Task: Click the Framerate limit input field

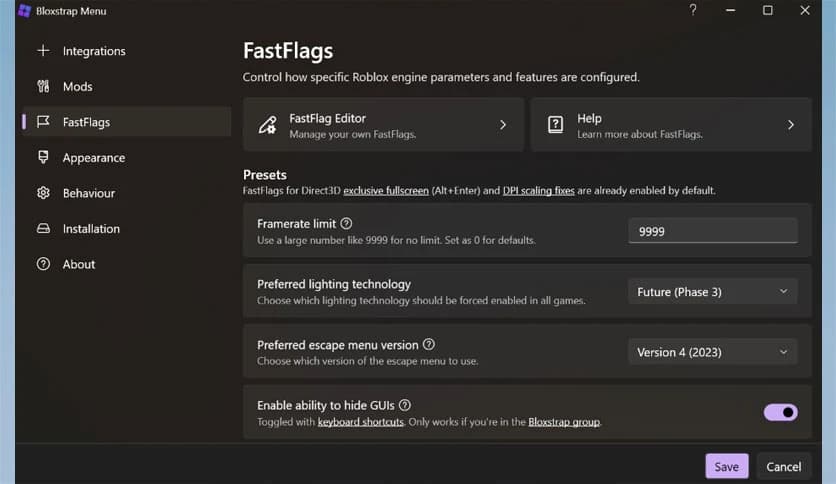Action: (712, 231)
